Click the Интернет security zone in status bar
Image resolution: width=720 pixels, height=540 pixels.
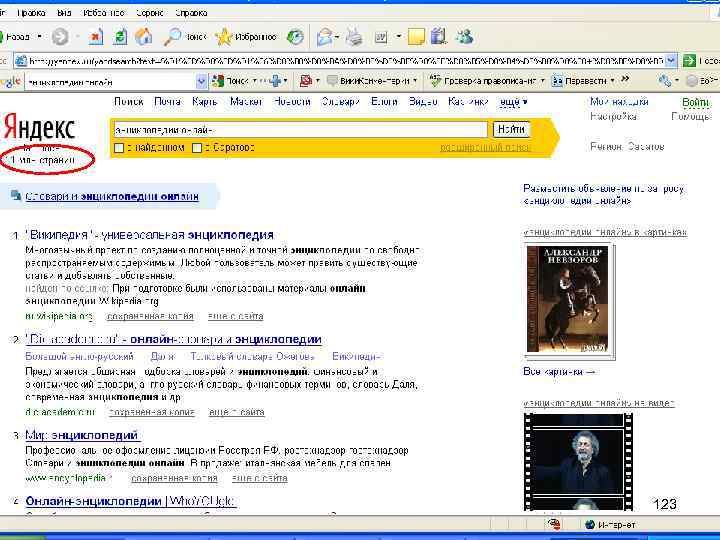pyautogui.click(x=611, y=524)
